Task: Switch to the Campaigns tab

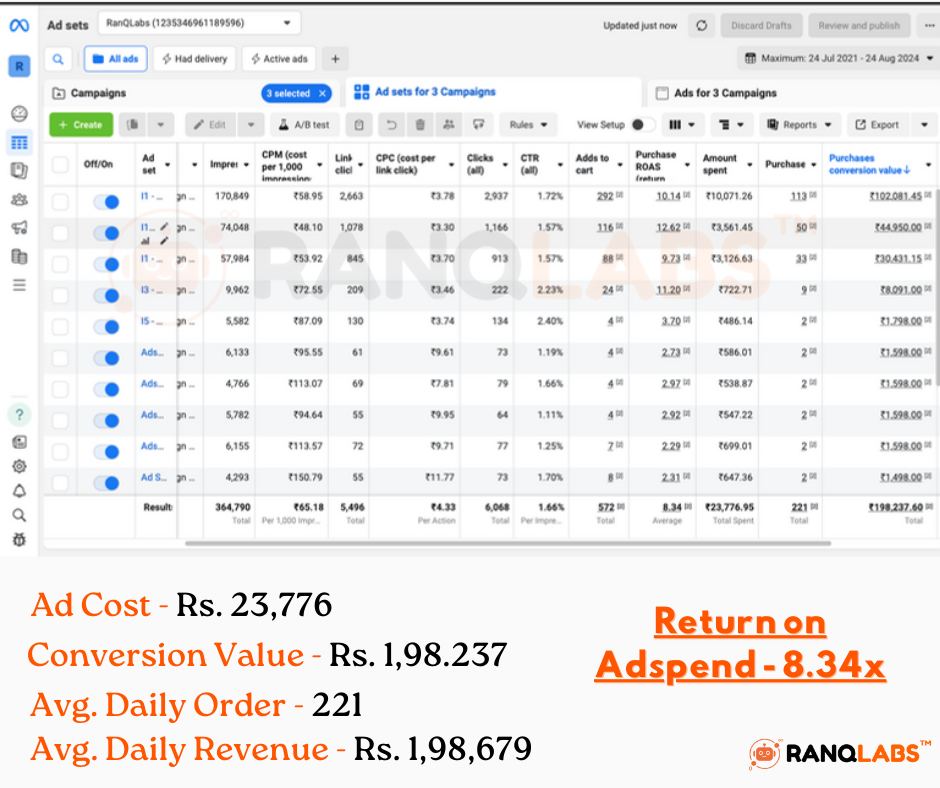Action: tap(98, 93)
